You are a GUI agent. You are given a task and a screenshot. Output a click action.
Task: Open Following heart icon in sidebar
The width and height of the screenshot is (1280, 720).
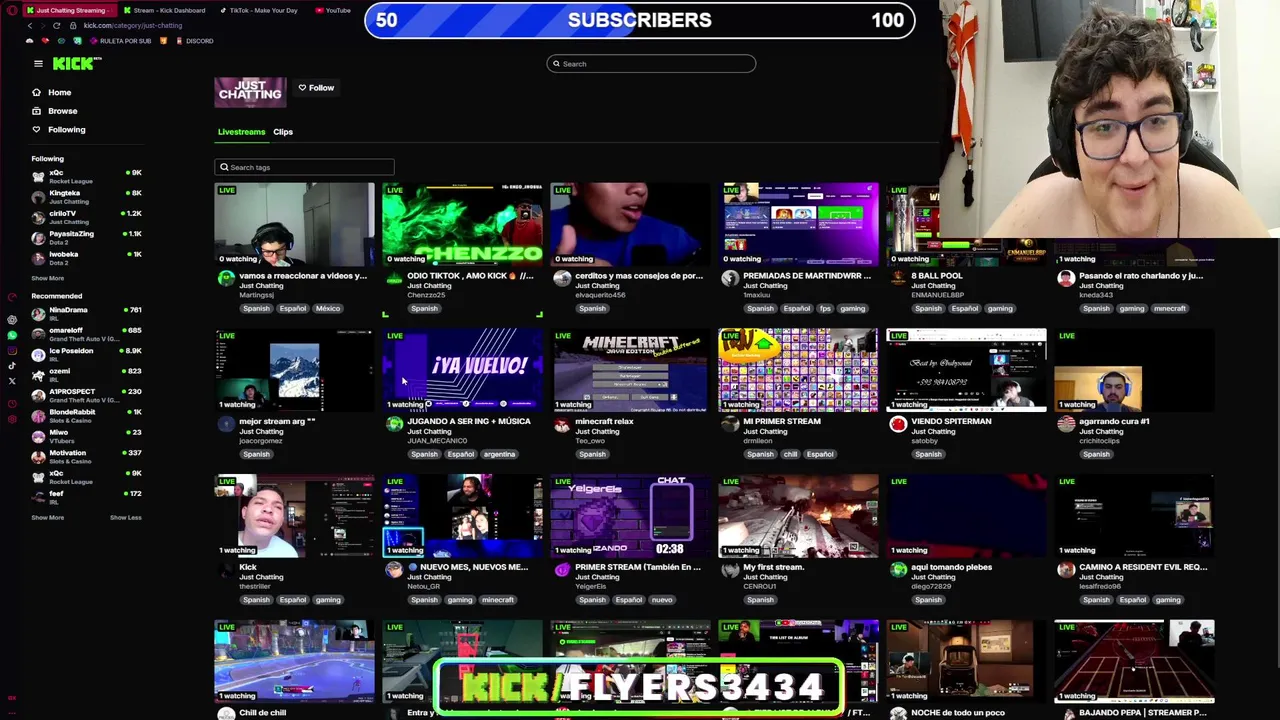(36, 129)
